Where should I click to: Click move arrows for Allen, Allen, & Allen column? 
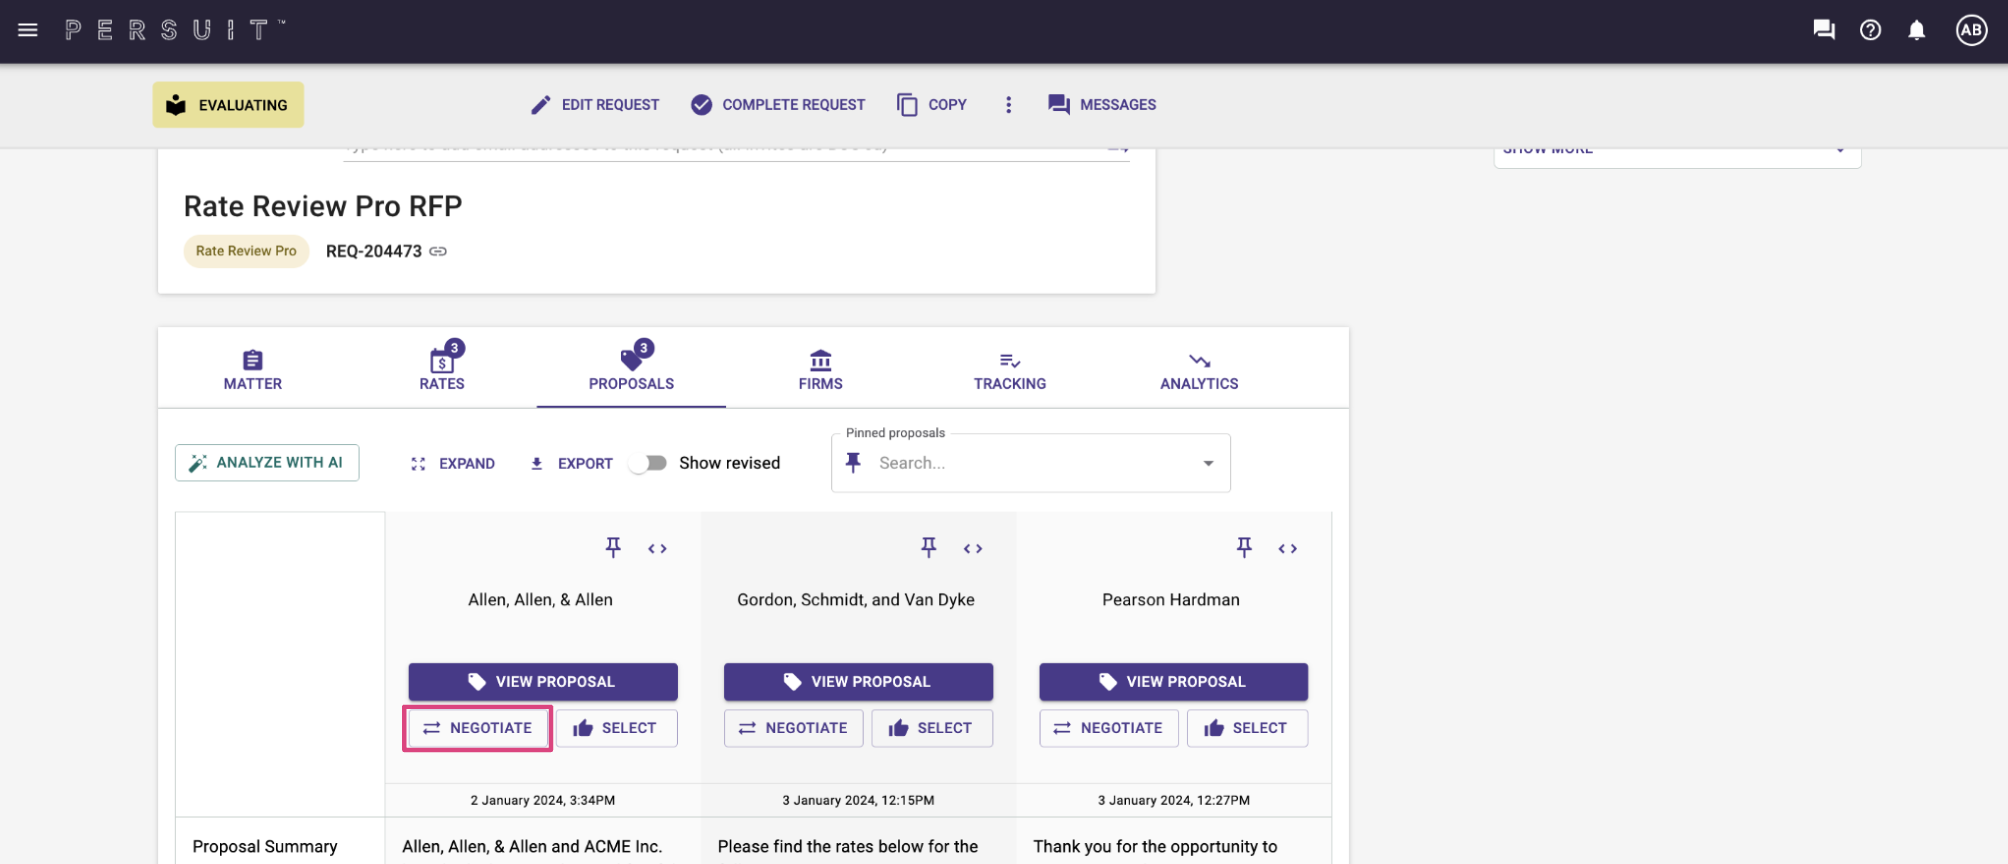[657, 548]
